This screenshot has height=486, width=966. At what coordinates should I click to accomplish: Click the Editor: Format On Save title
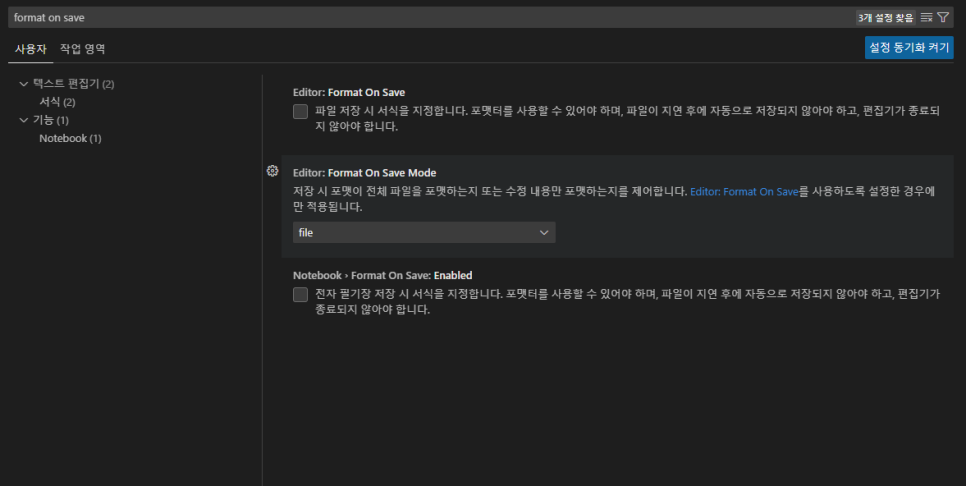pyautogui.click(x=349, y=92)
